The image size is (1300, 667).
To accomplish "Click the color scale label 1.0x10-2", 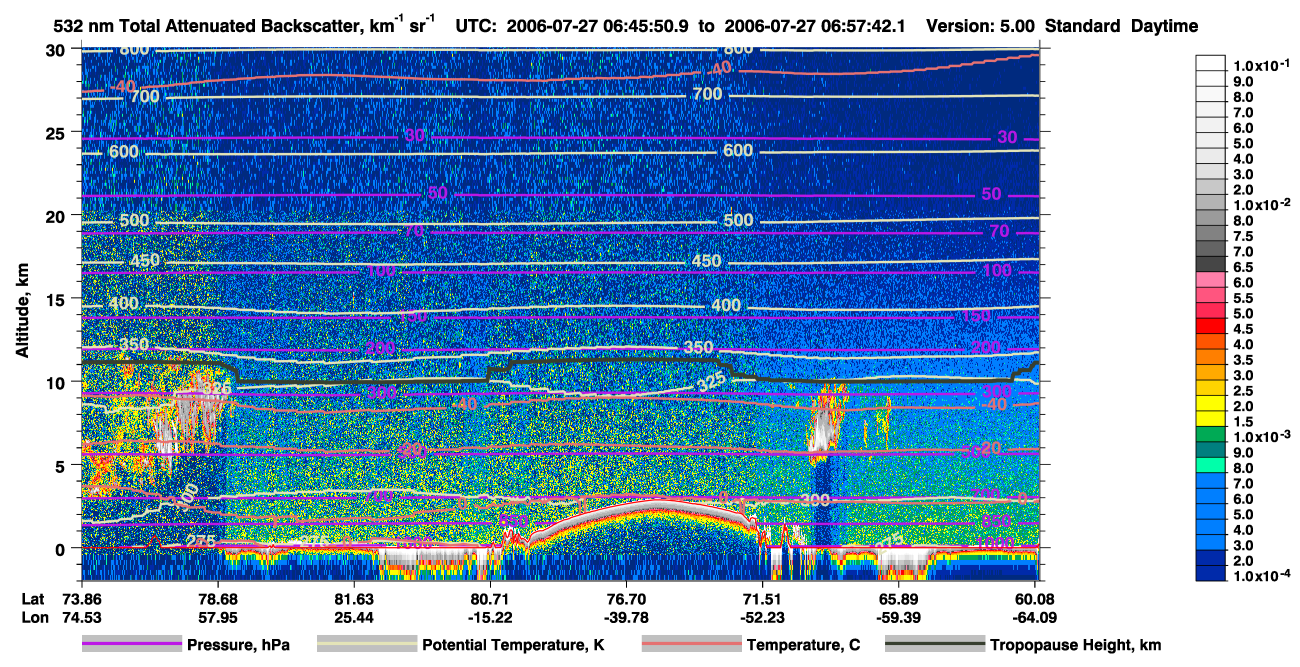I will coord(1264,204).
